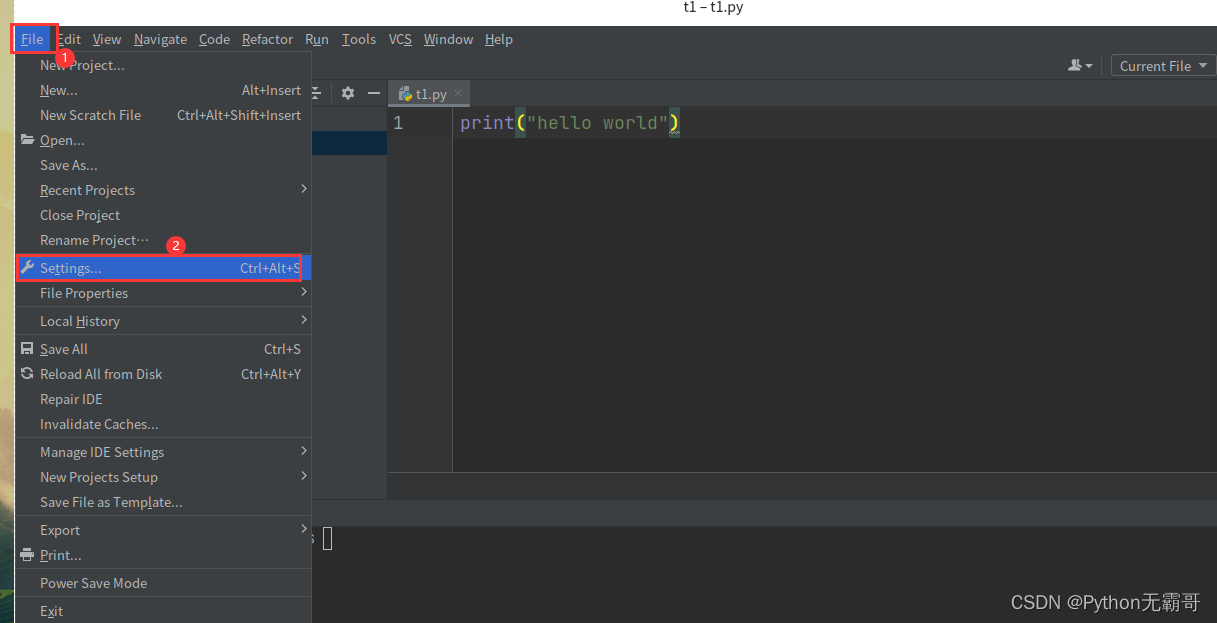Image resolution: width=1217 pixels, height=623 pixels.
Task: Expand File Properties submenu
Action: [x=163, y=293]
